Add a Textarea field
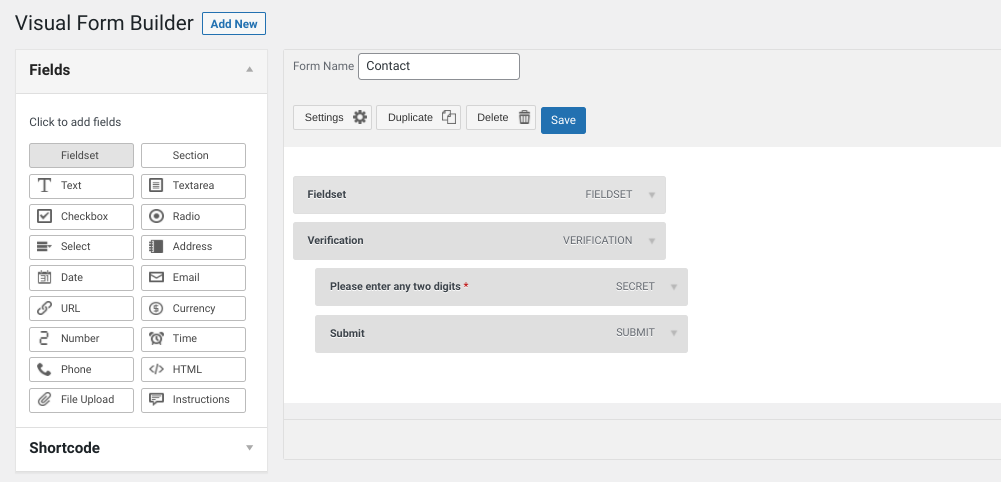The height and width of the screenshot is (482, 1001). click(x=193, y=186)
